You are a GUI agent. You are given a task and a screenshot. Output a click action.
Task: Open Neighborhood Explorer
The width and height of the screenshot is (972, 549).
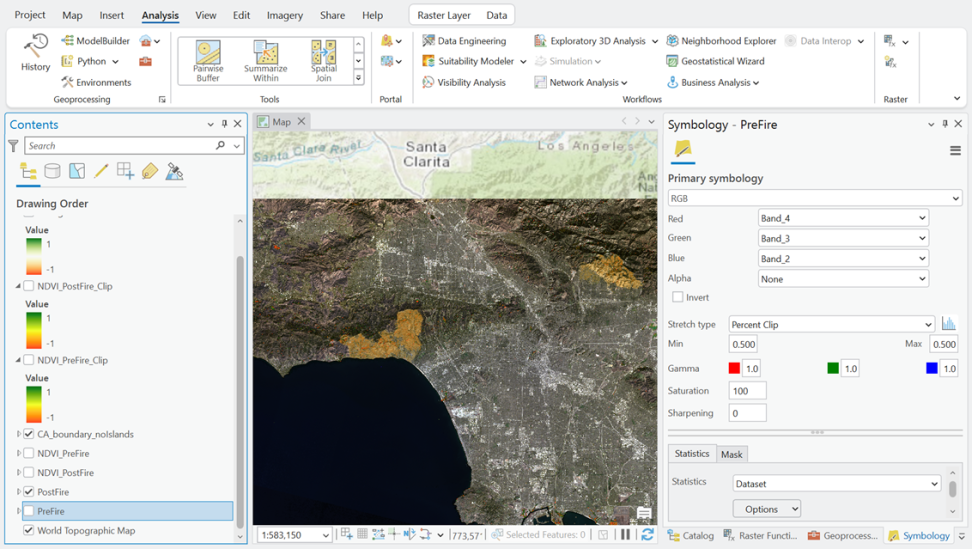pos(721,41)
